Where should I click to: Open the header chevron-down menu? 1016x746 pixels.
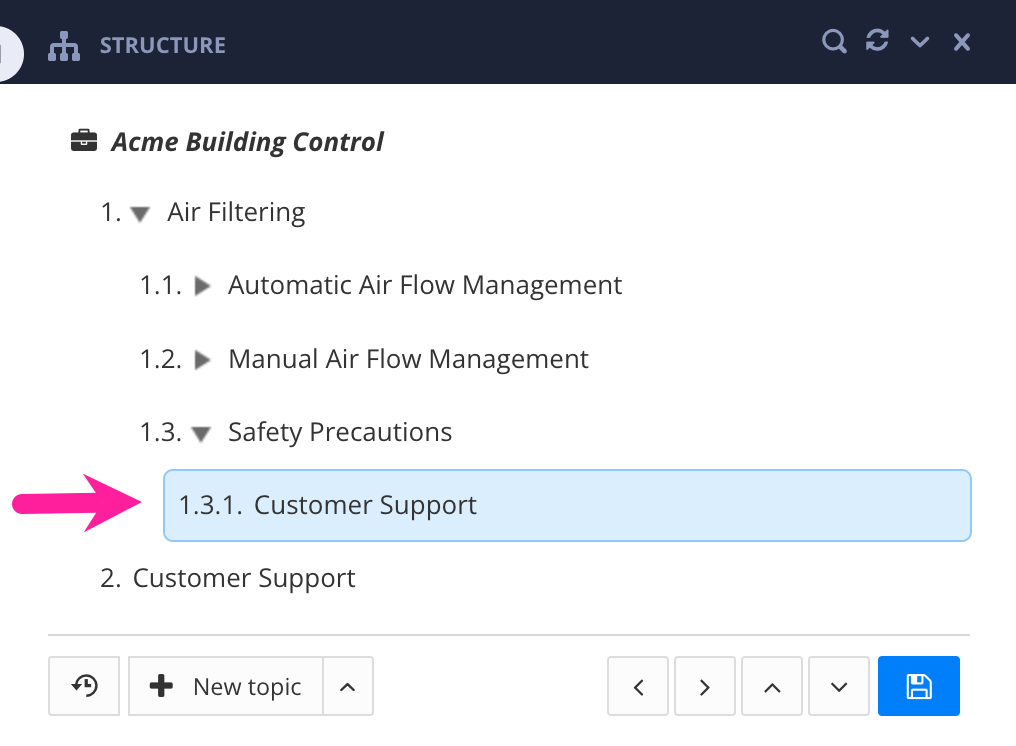point(920,42)
